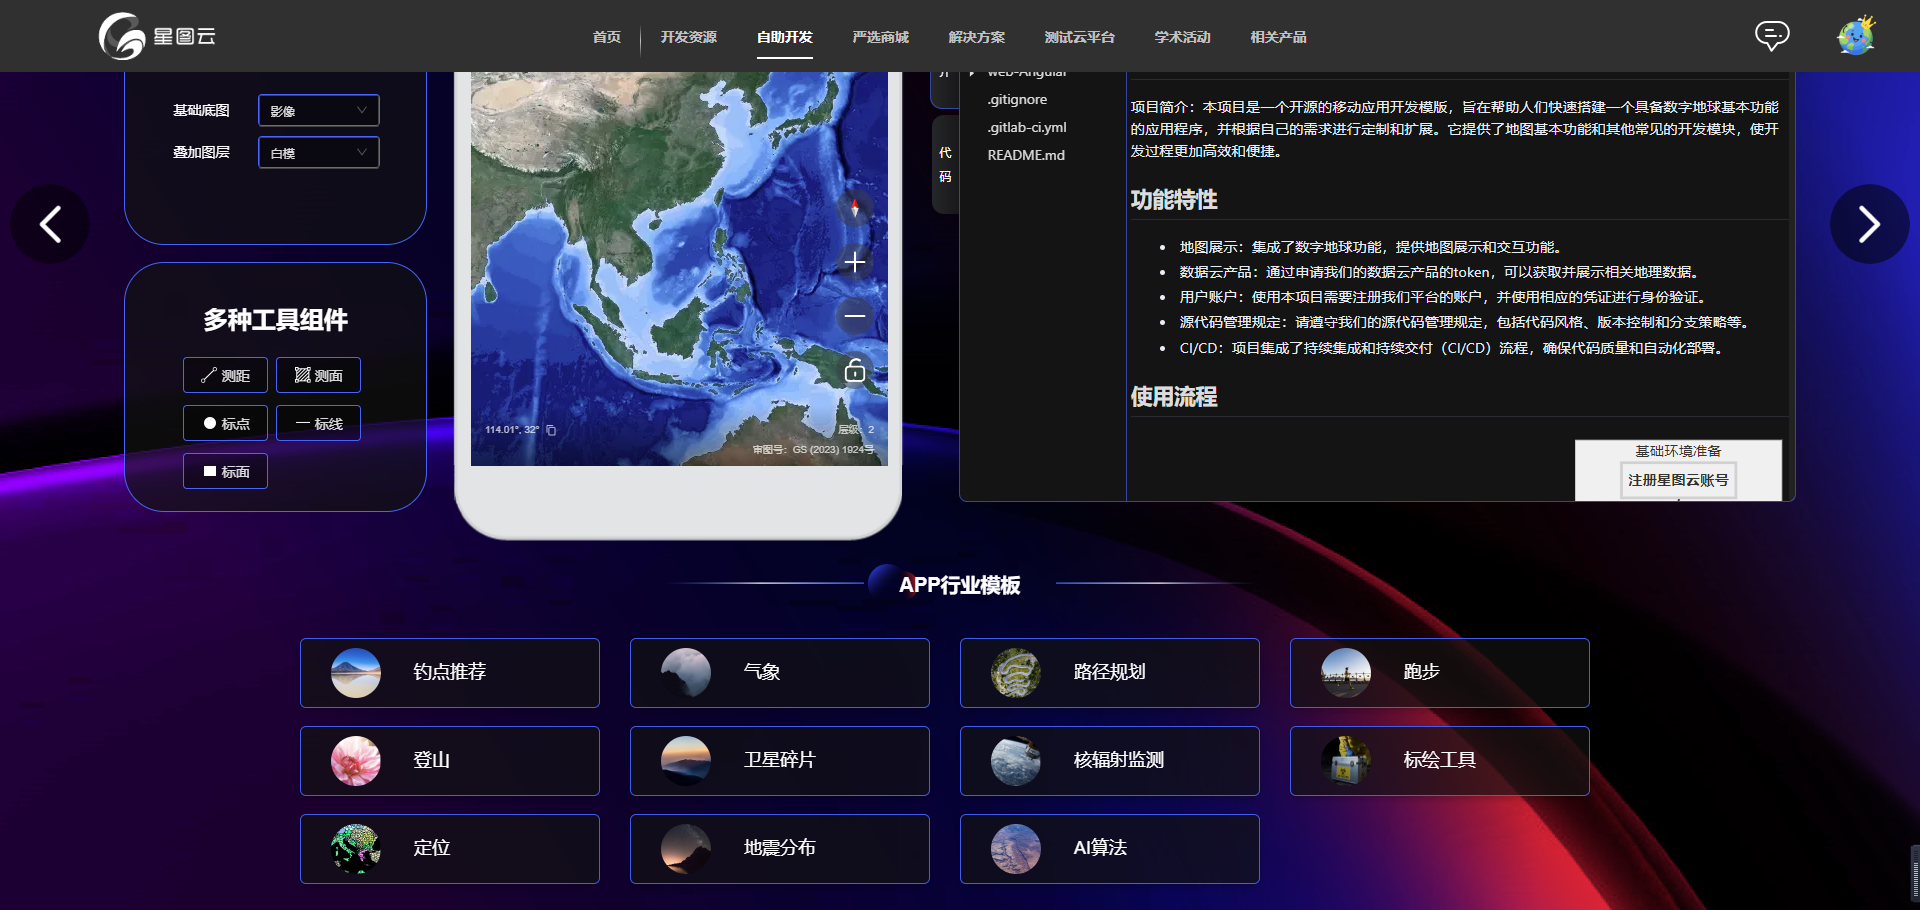Select the 测距 measuring tool
The image size is (1920, 910).
[x=225, y=375]
